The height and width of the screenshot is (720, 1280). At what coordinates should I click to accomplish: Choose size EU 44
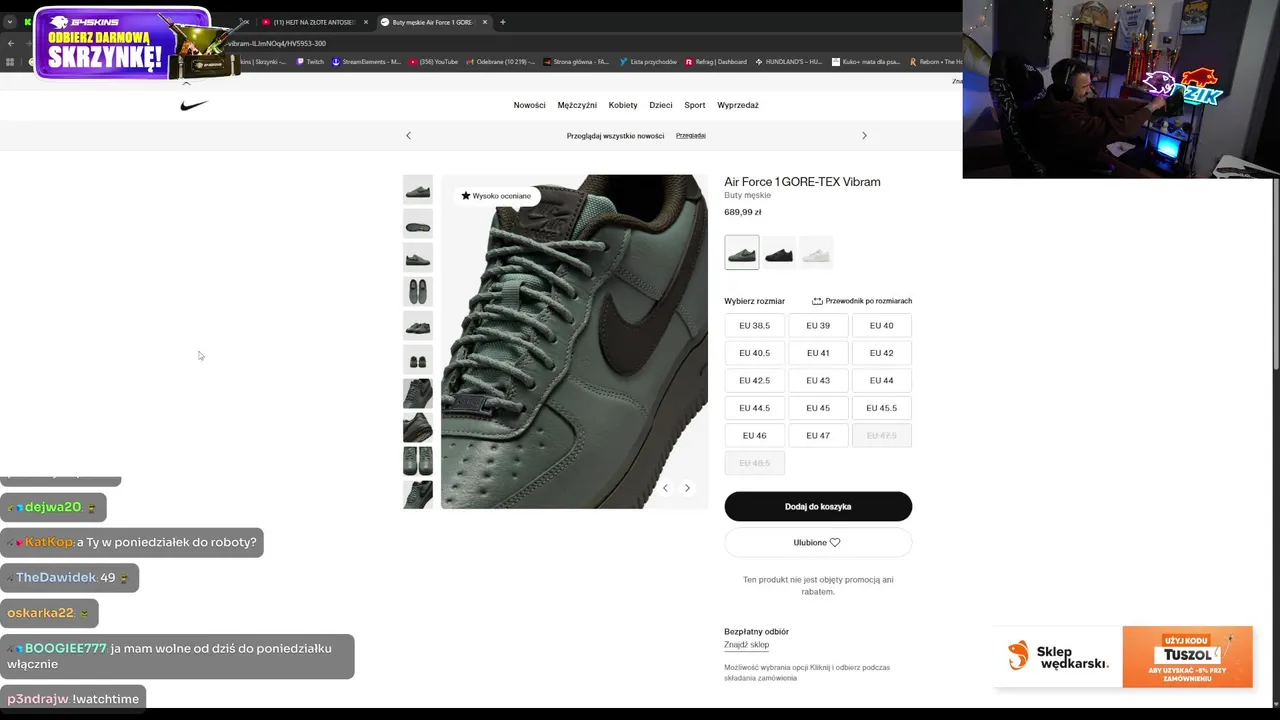pos(881,380)
